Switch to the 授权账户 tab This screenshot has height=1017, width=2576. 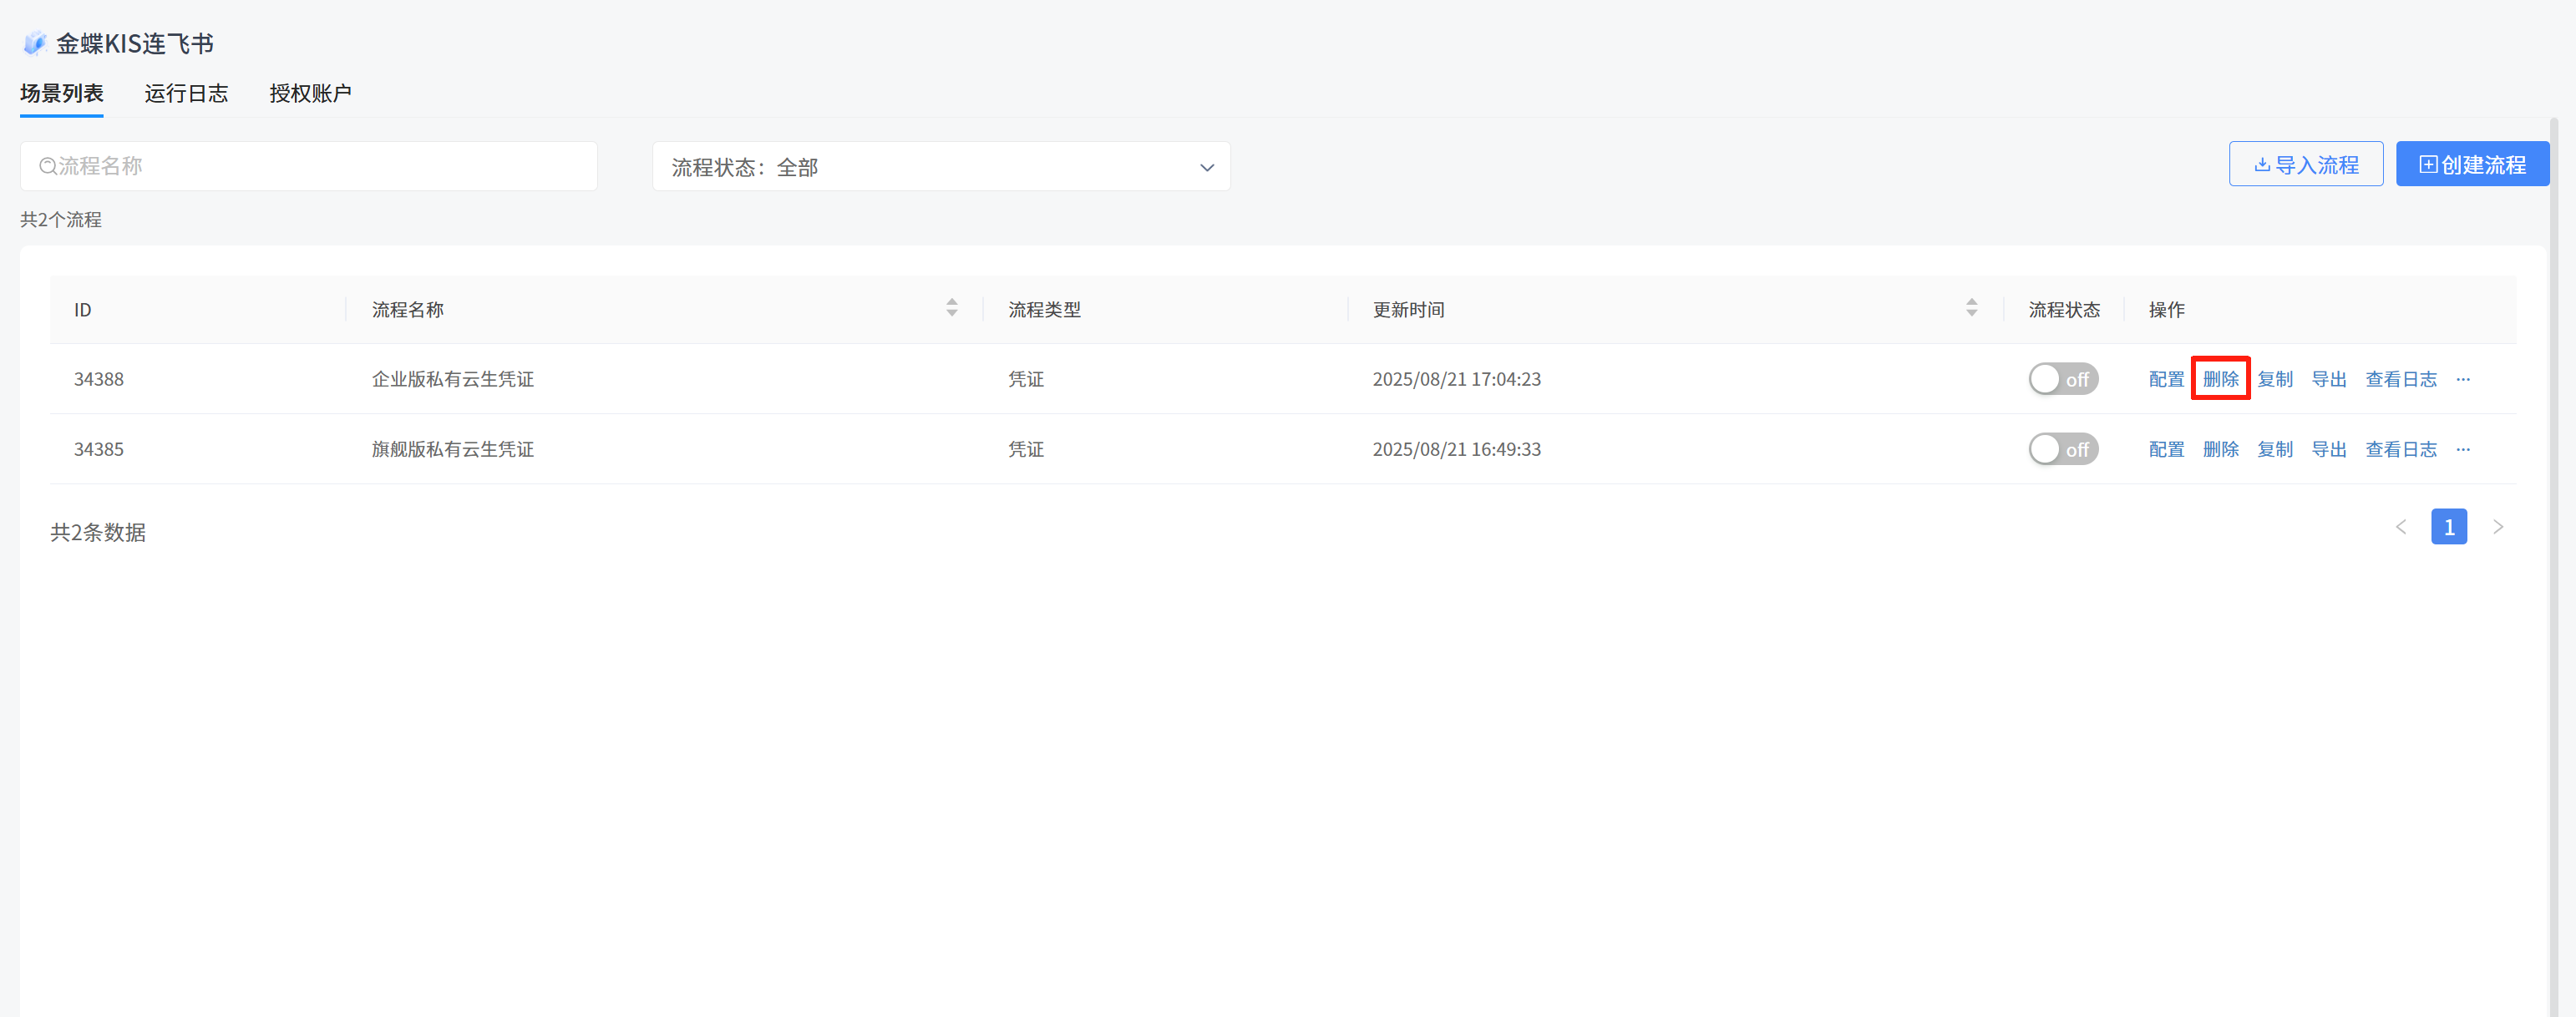(310, 93)
